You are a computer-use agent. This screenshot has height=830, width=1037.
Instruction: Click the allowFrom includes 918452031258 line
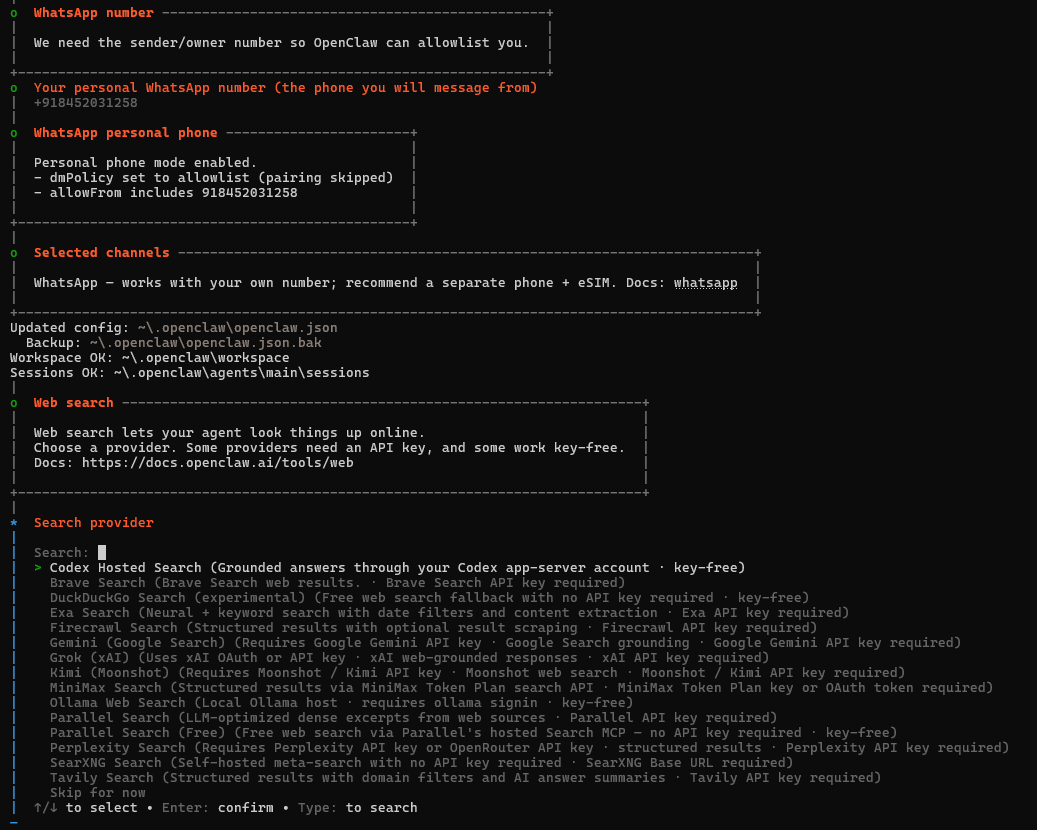(x=166, y=193)
